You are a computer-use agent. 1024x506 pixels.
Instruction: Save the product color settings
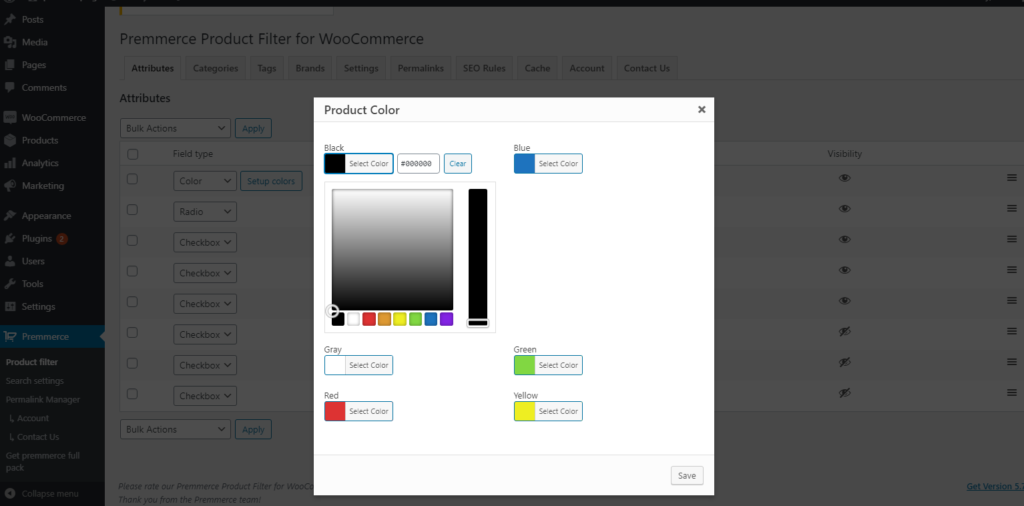coord(686,476)
